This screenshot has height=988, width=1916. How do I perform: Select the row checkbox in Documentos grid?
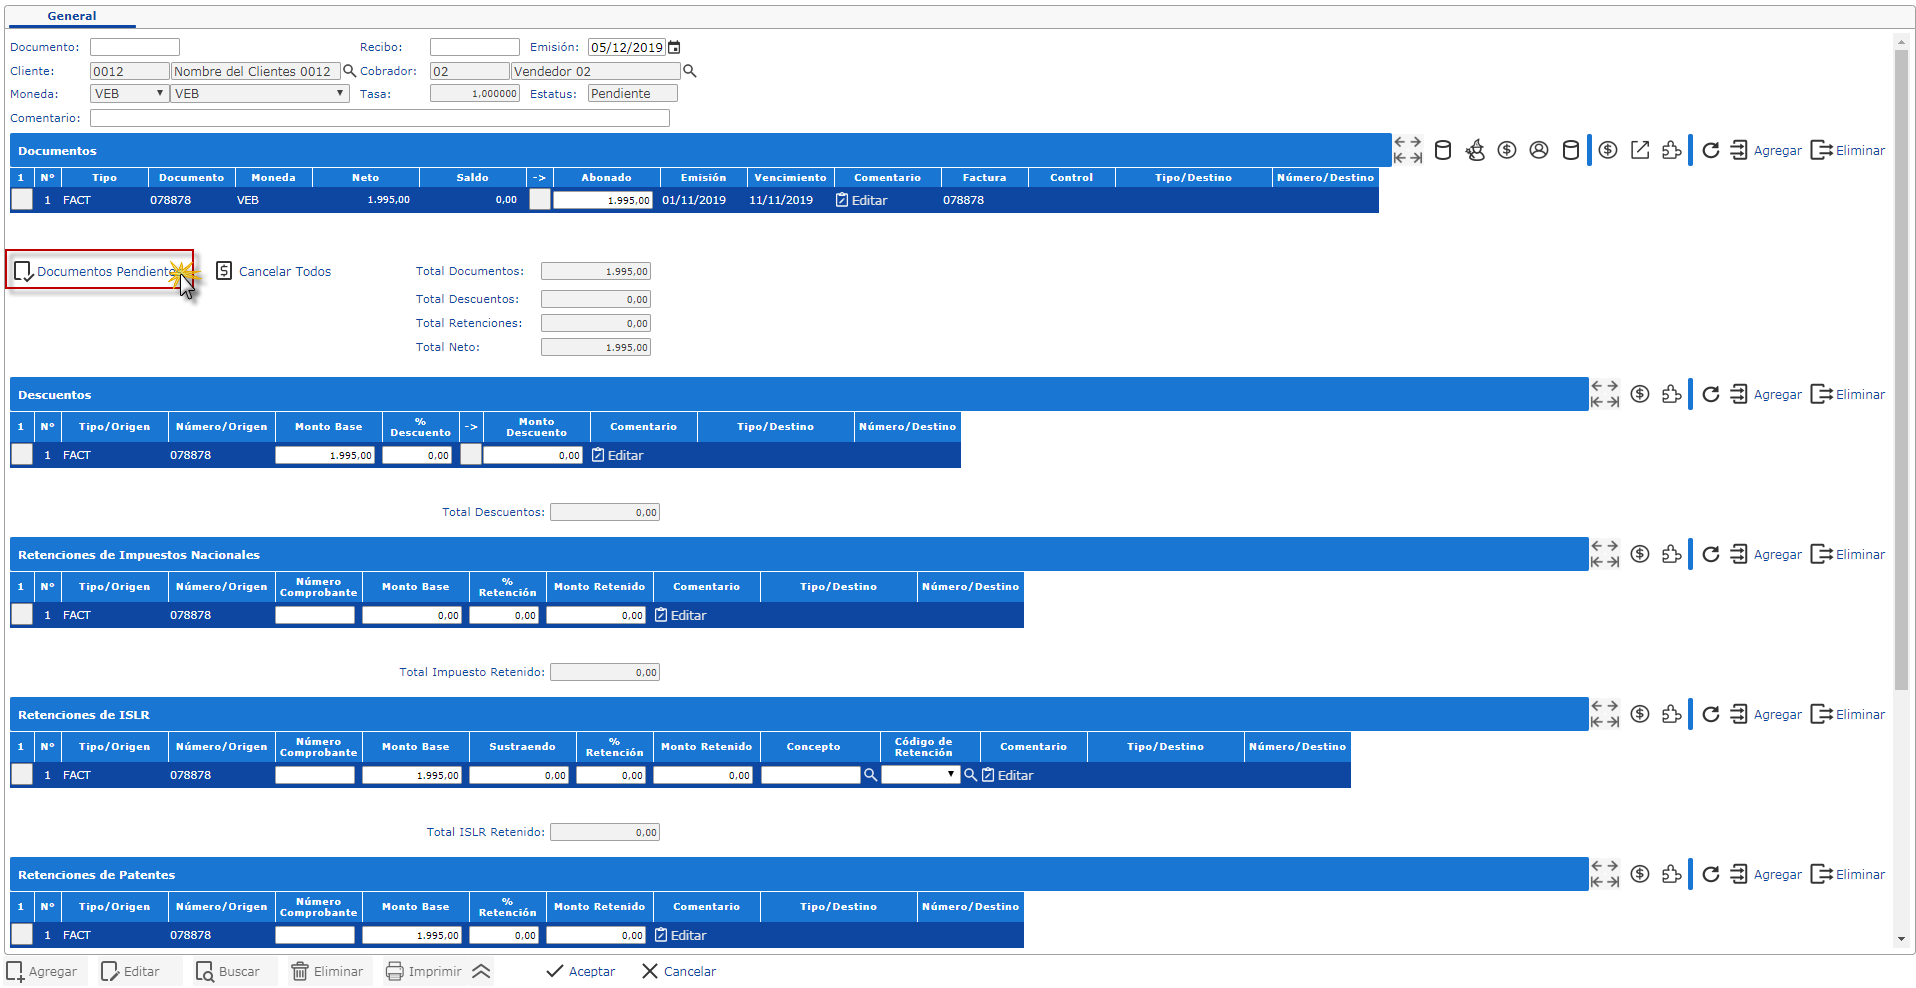[x=22, y=200]
